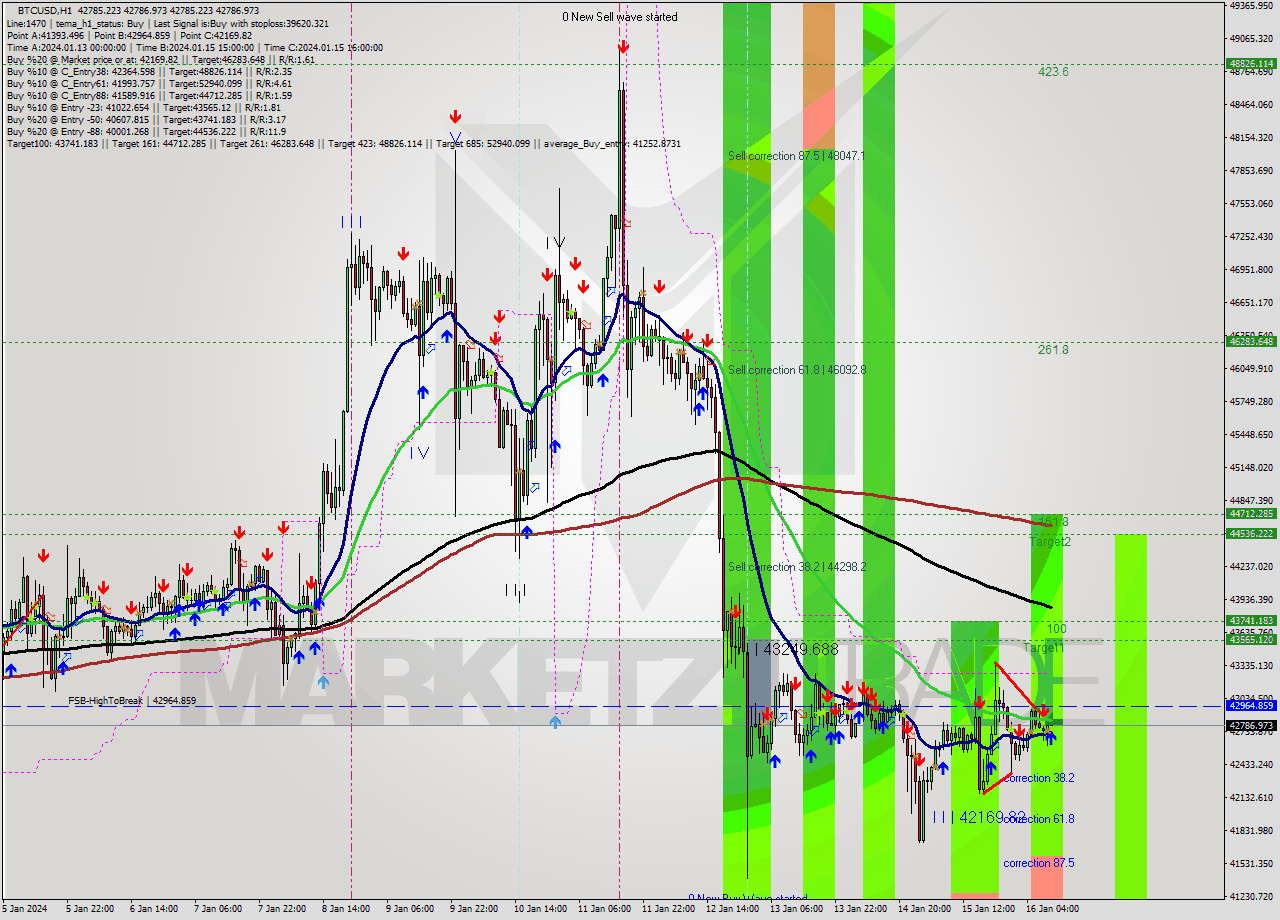Select the 46283.648 price label

tap(1250, 341)
